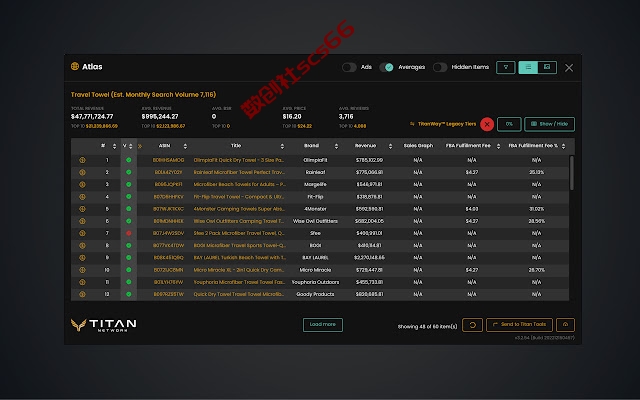This screenshot has height=400, width=640.
Task: Open the Show / Hide columns button
Action: [549, 124]
